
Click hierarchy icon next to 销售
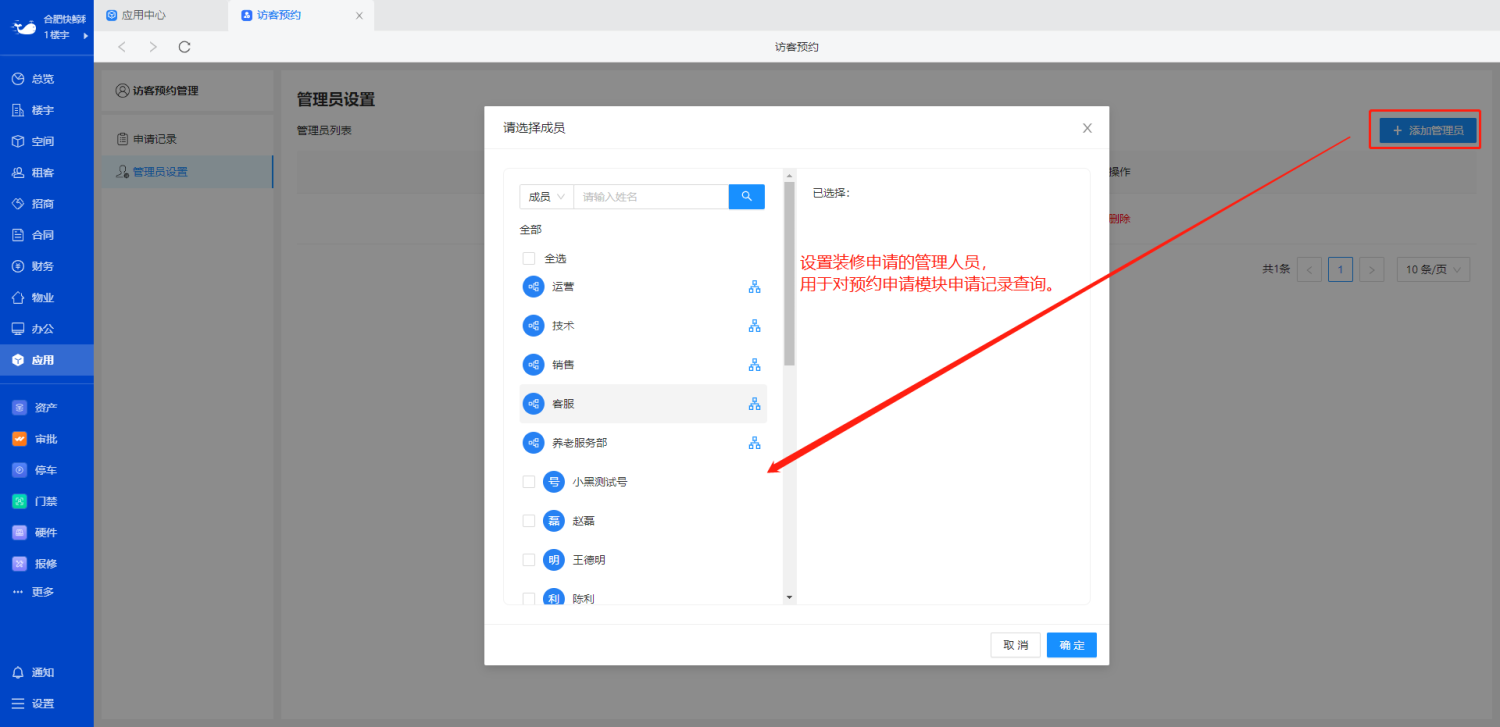(755, 365)
